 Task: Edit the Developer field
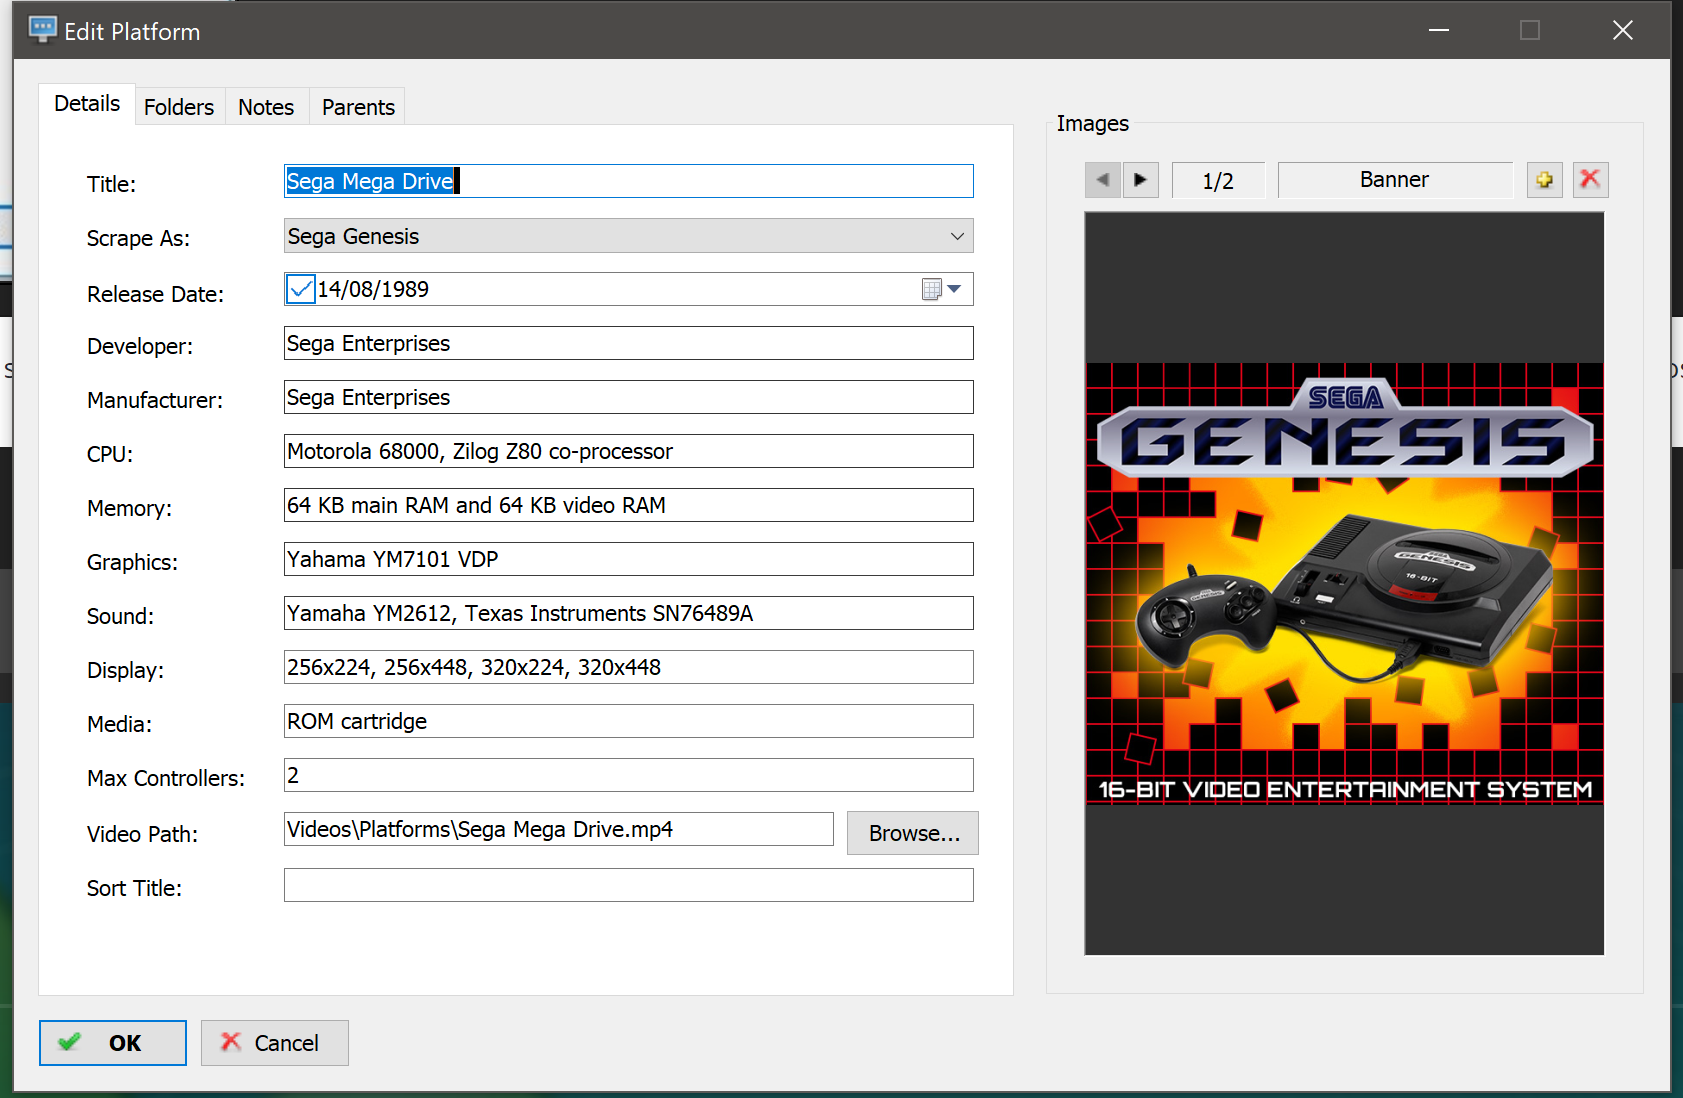[x=629, y=343]
